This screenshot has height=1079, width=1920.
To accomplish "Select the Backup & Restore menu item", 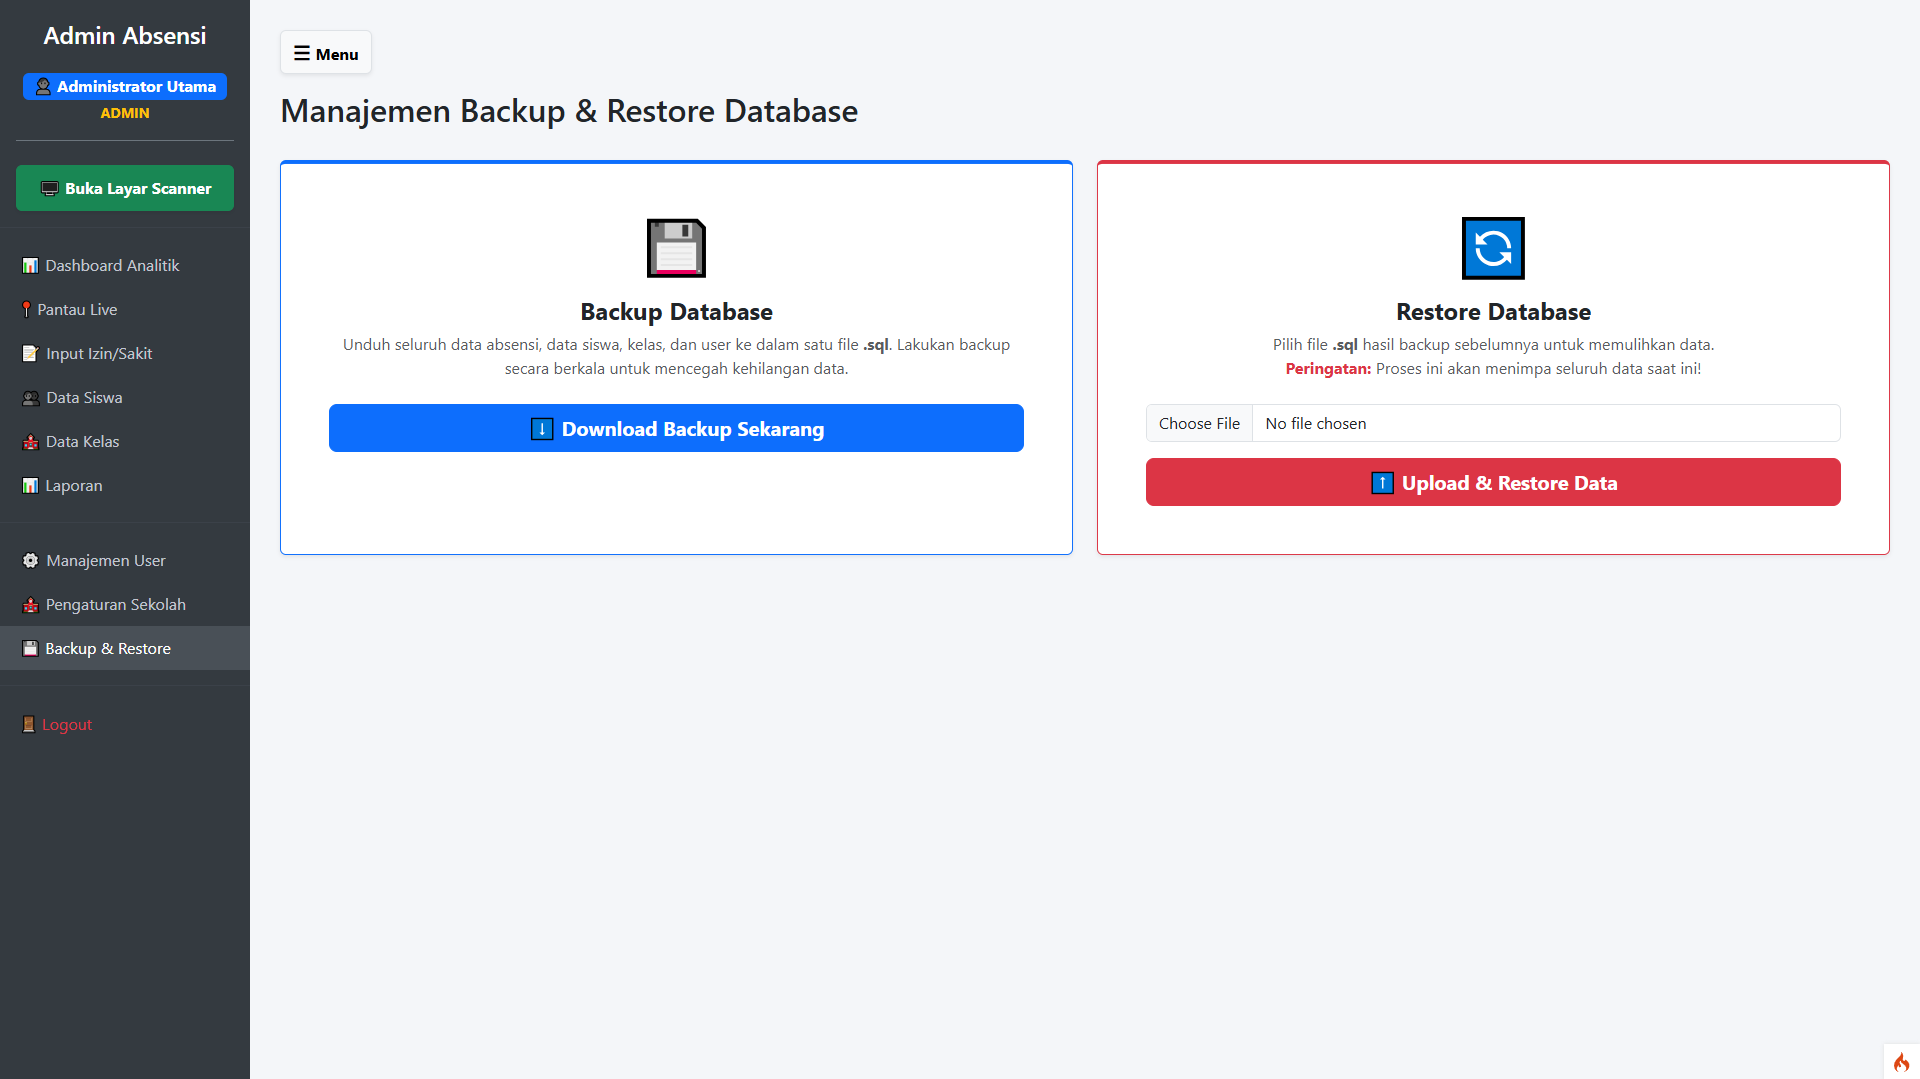I will [107, 649].
